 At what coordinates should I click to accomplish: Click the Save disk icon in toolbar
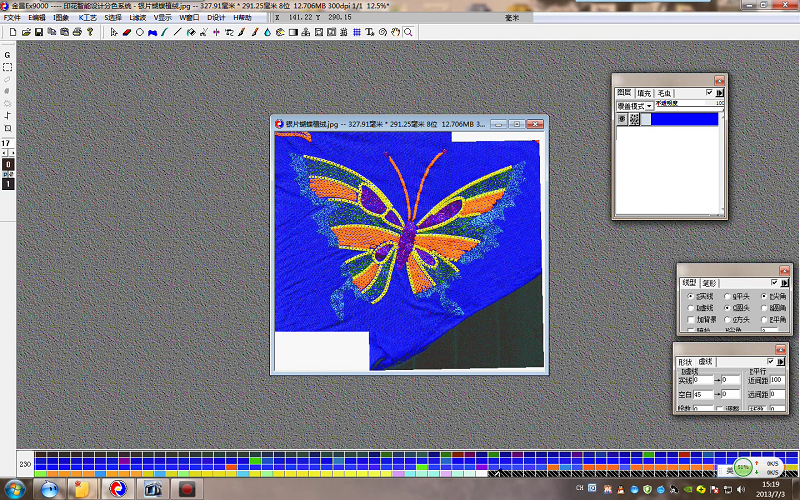(38, 32)
